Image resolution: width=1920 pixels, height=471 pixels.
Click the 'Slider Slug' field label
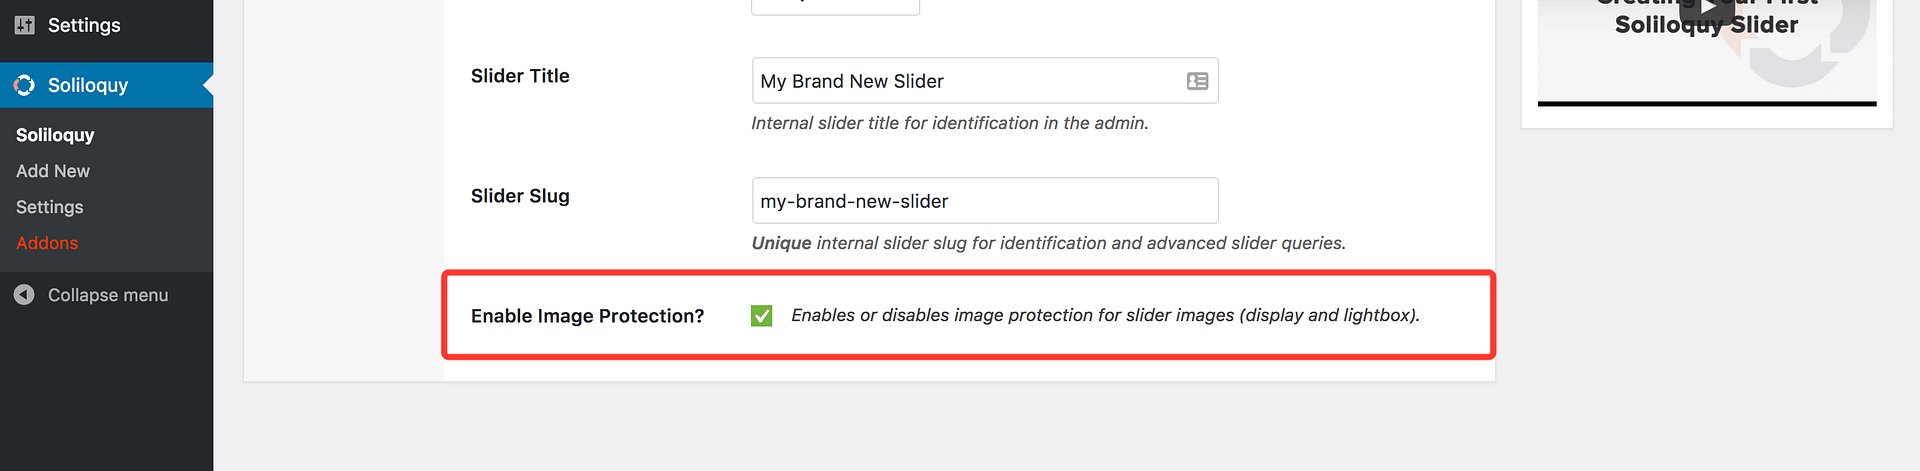(520, 196)
